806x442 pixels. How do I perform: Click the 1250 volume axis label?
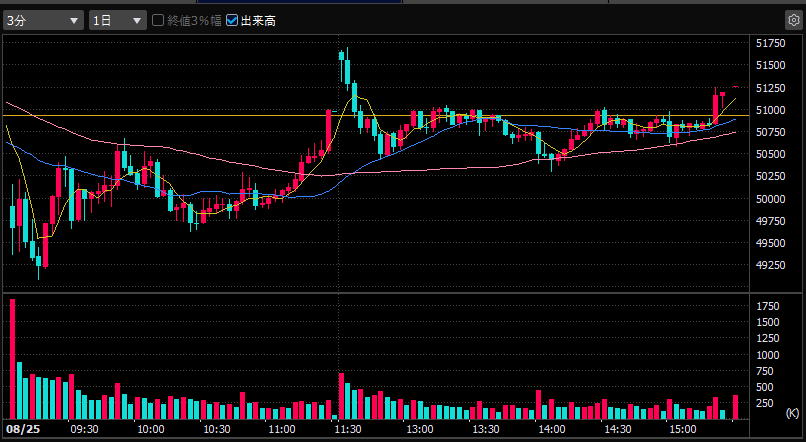pos(768,338)
